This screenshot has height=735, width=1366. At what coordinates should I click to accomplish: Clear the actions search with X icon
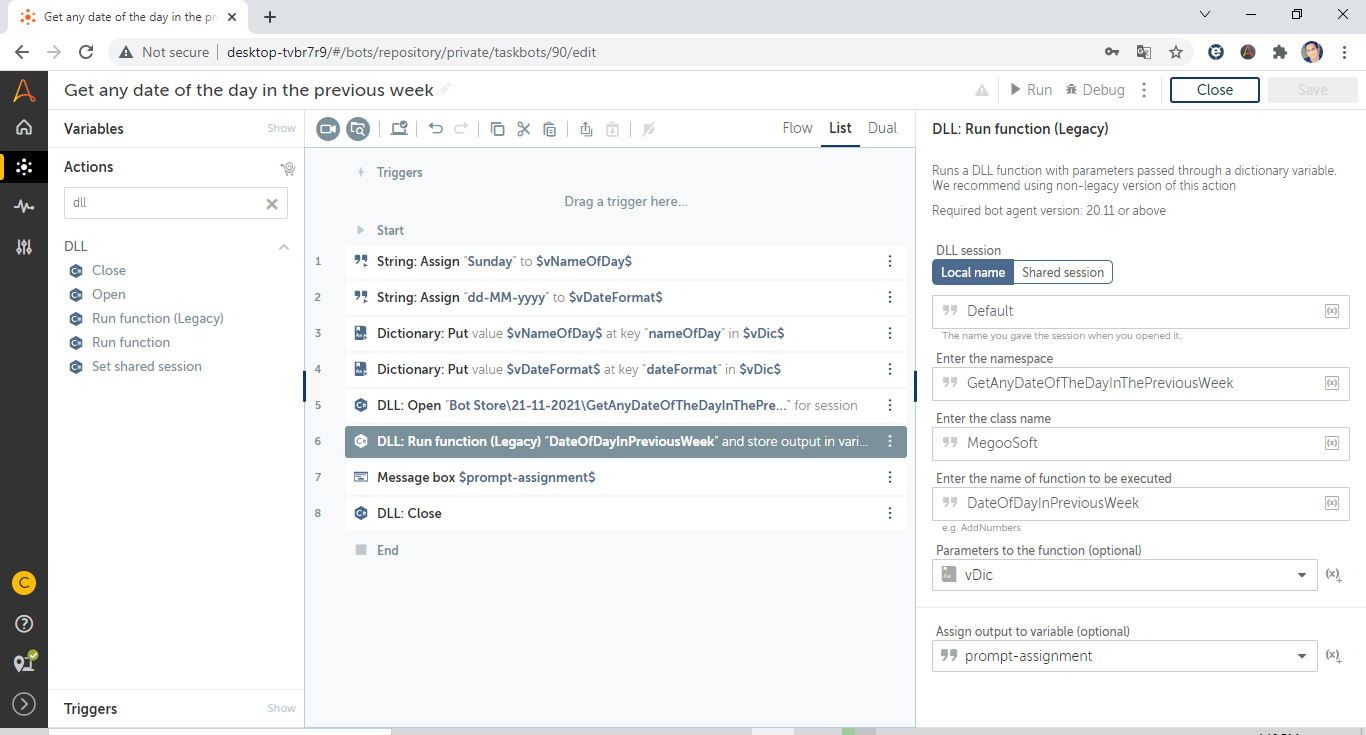point(271,203)
